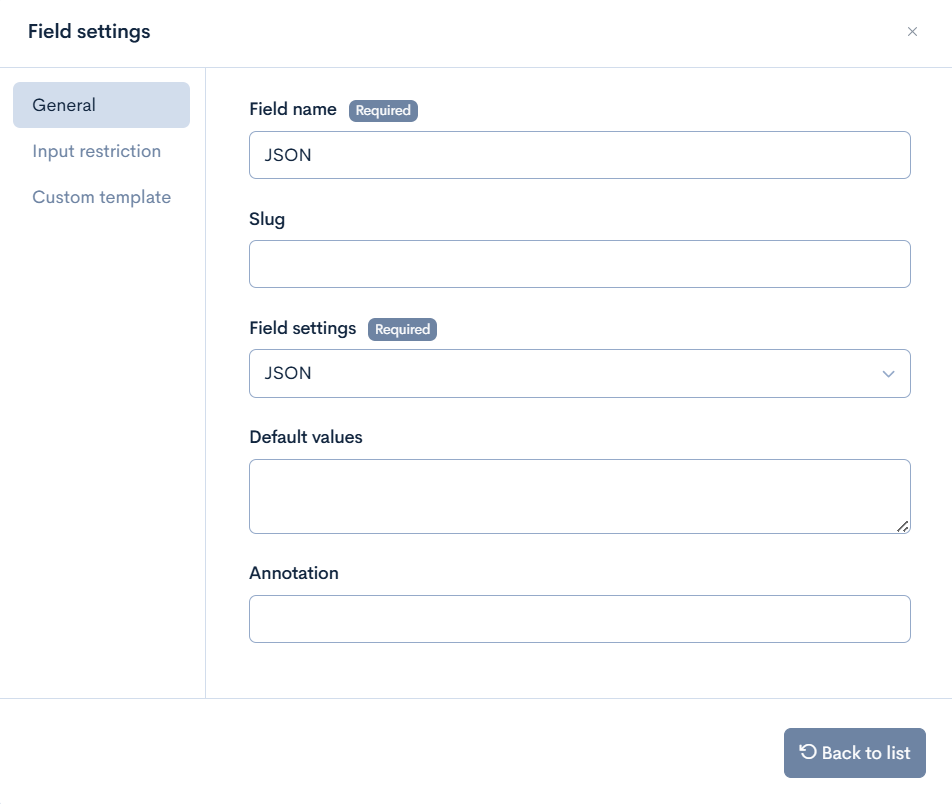952x804 pixels.
Task: Click into the Slug input field
Action: (579, 264)
